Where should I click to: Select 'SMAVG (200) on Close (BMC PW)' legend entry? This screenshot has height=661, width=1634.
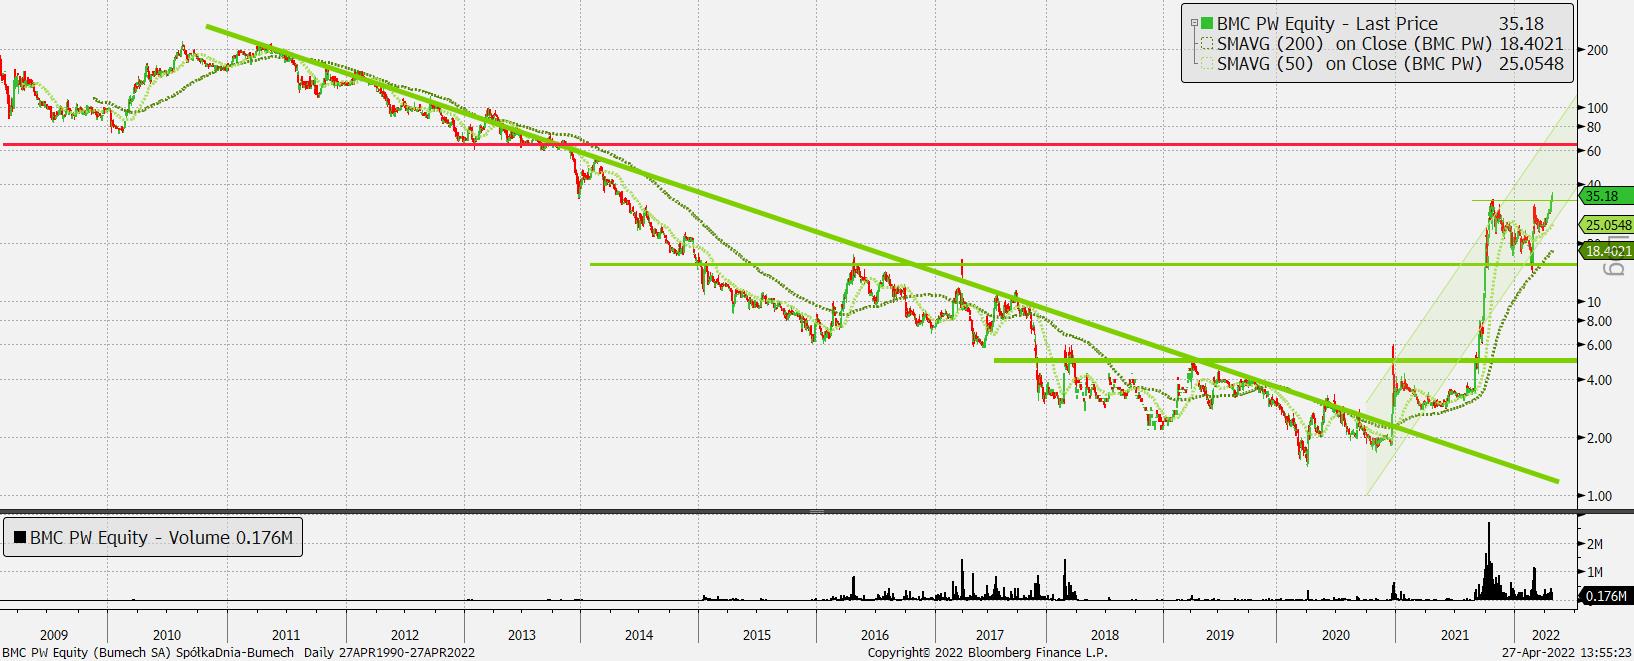(x=1354, y=44)
